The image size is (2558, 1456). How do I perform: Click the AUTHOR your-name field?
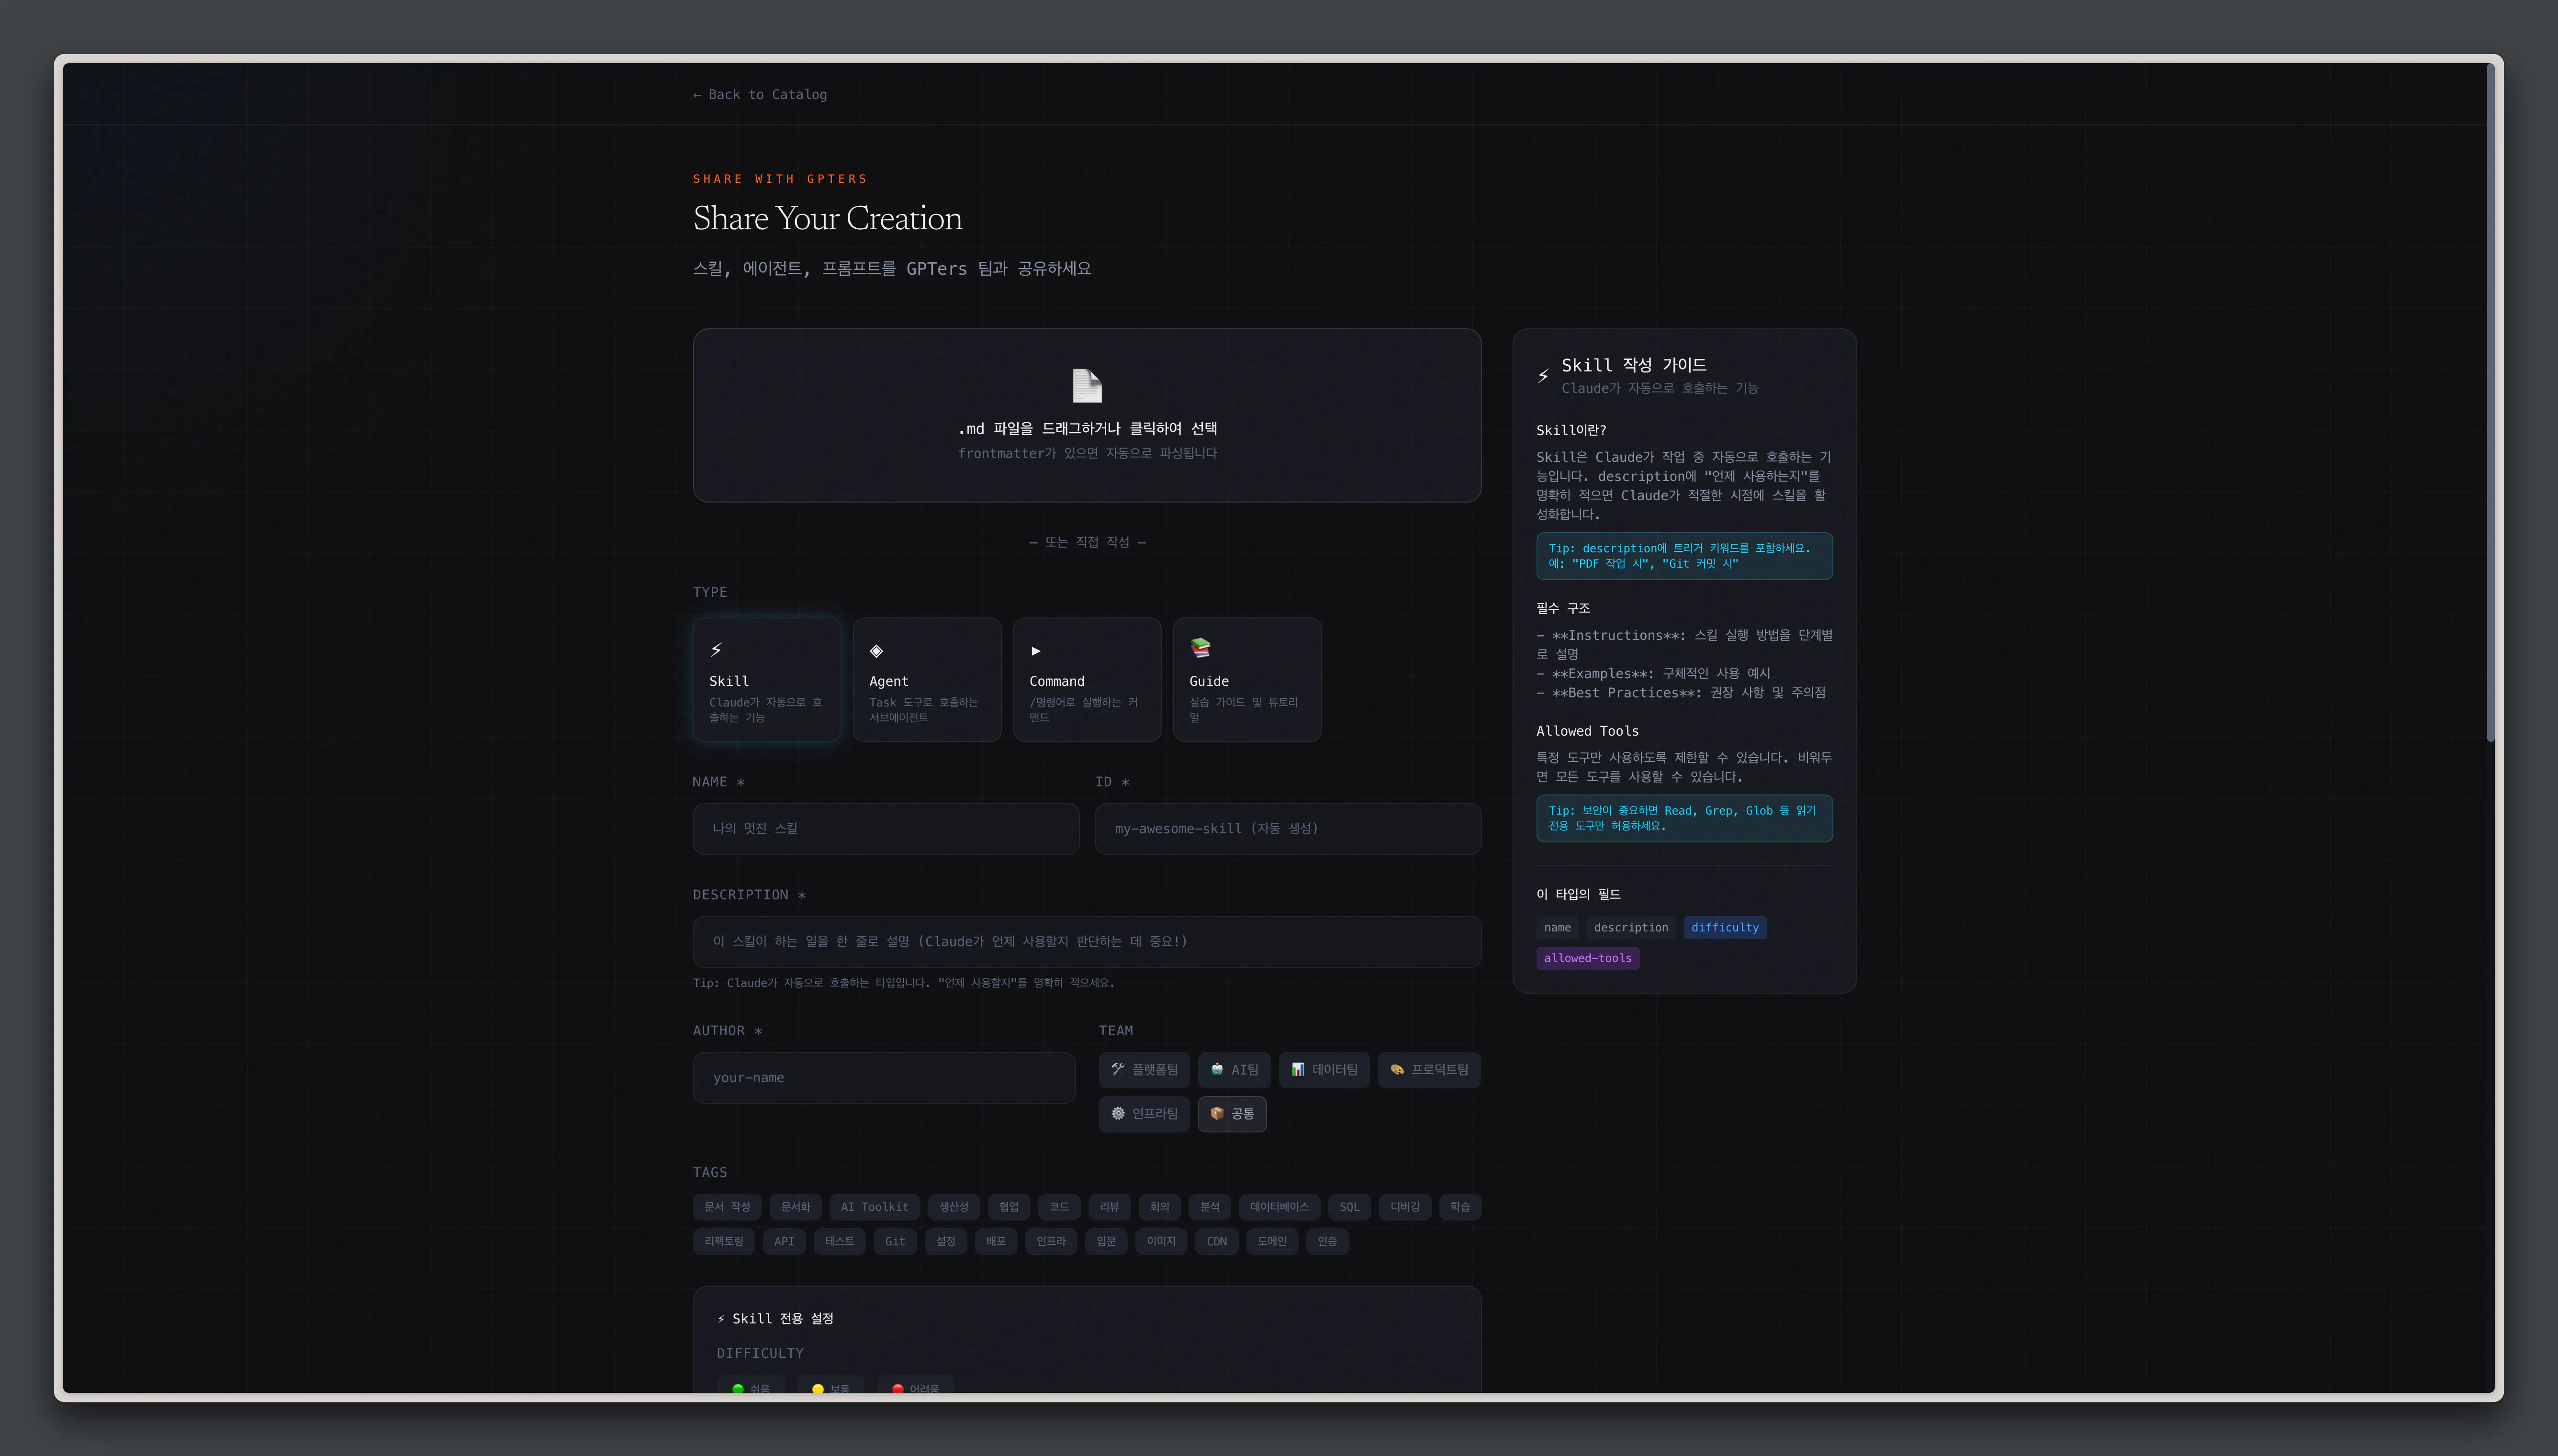click(883, 1078)
